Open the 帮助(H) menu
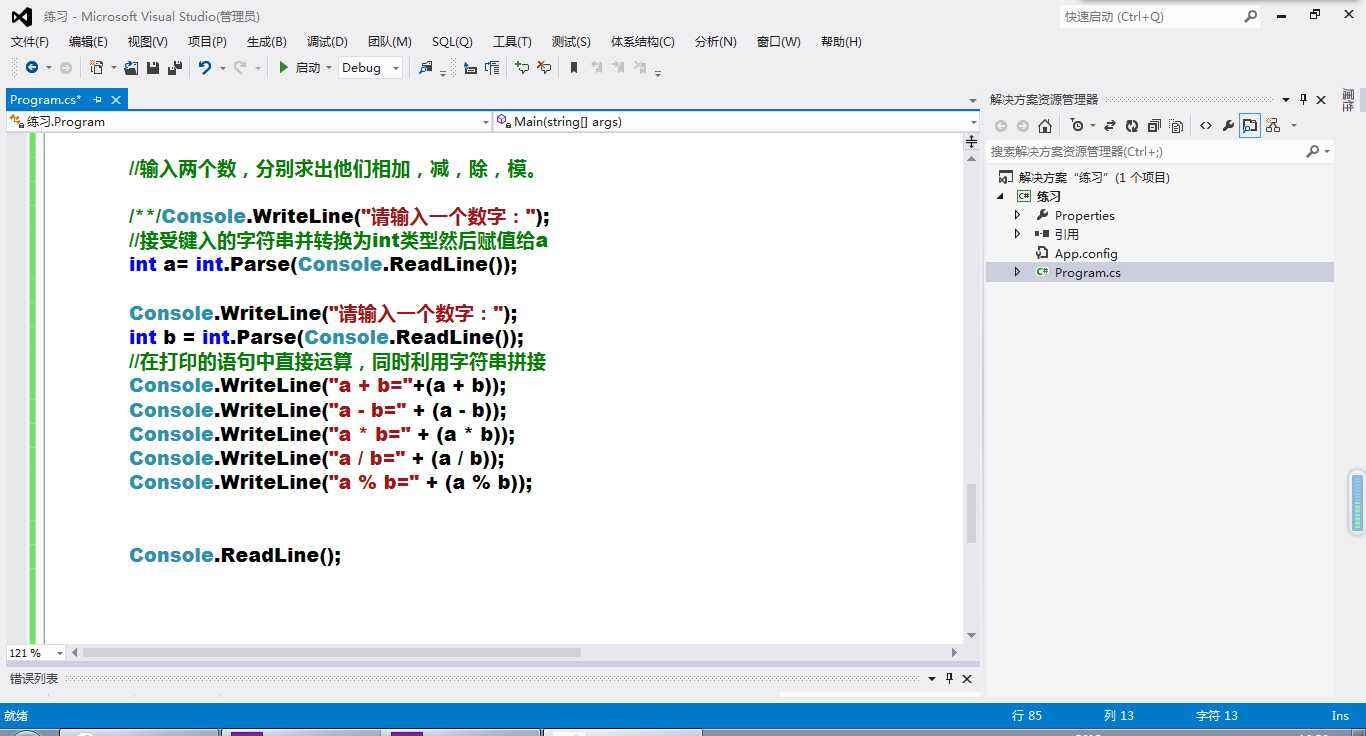The width and height of the screenshot is (1366, 736). (x=841, y=41)
